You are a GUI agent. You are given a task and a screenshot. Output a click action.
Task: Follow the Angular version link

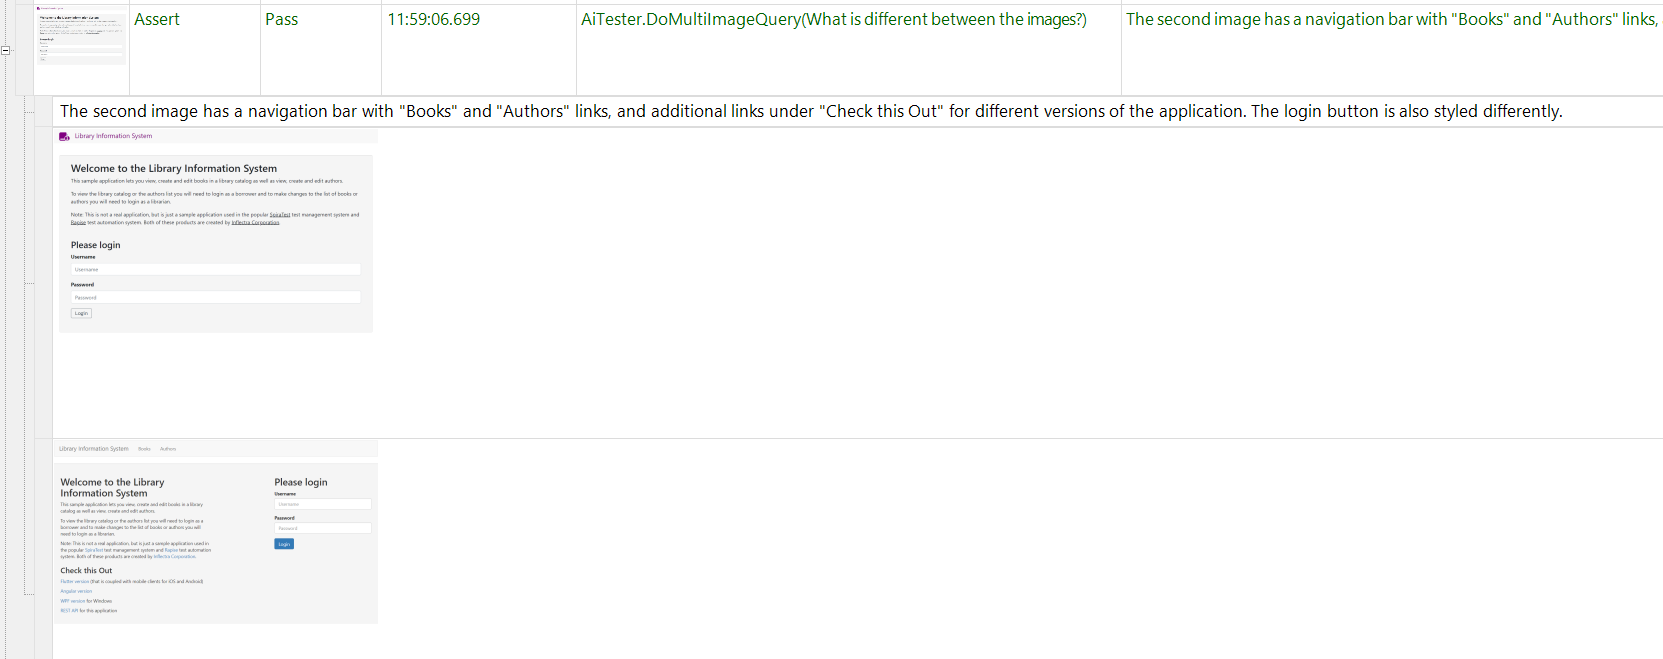coord(76,591)
